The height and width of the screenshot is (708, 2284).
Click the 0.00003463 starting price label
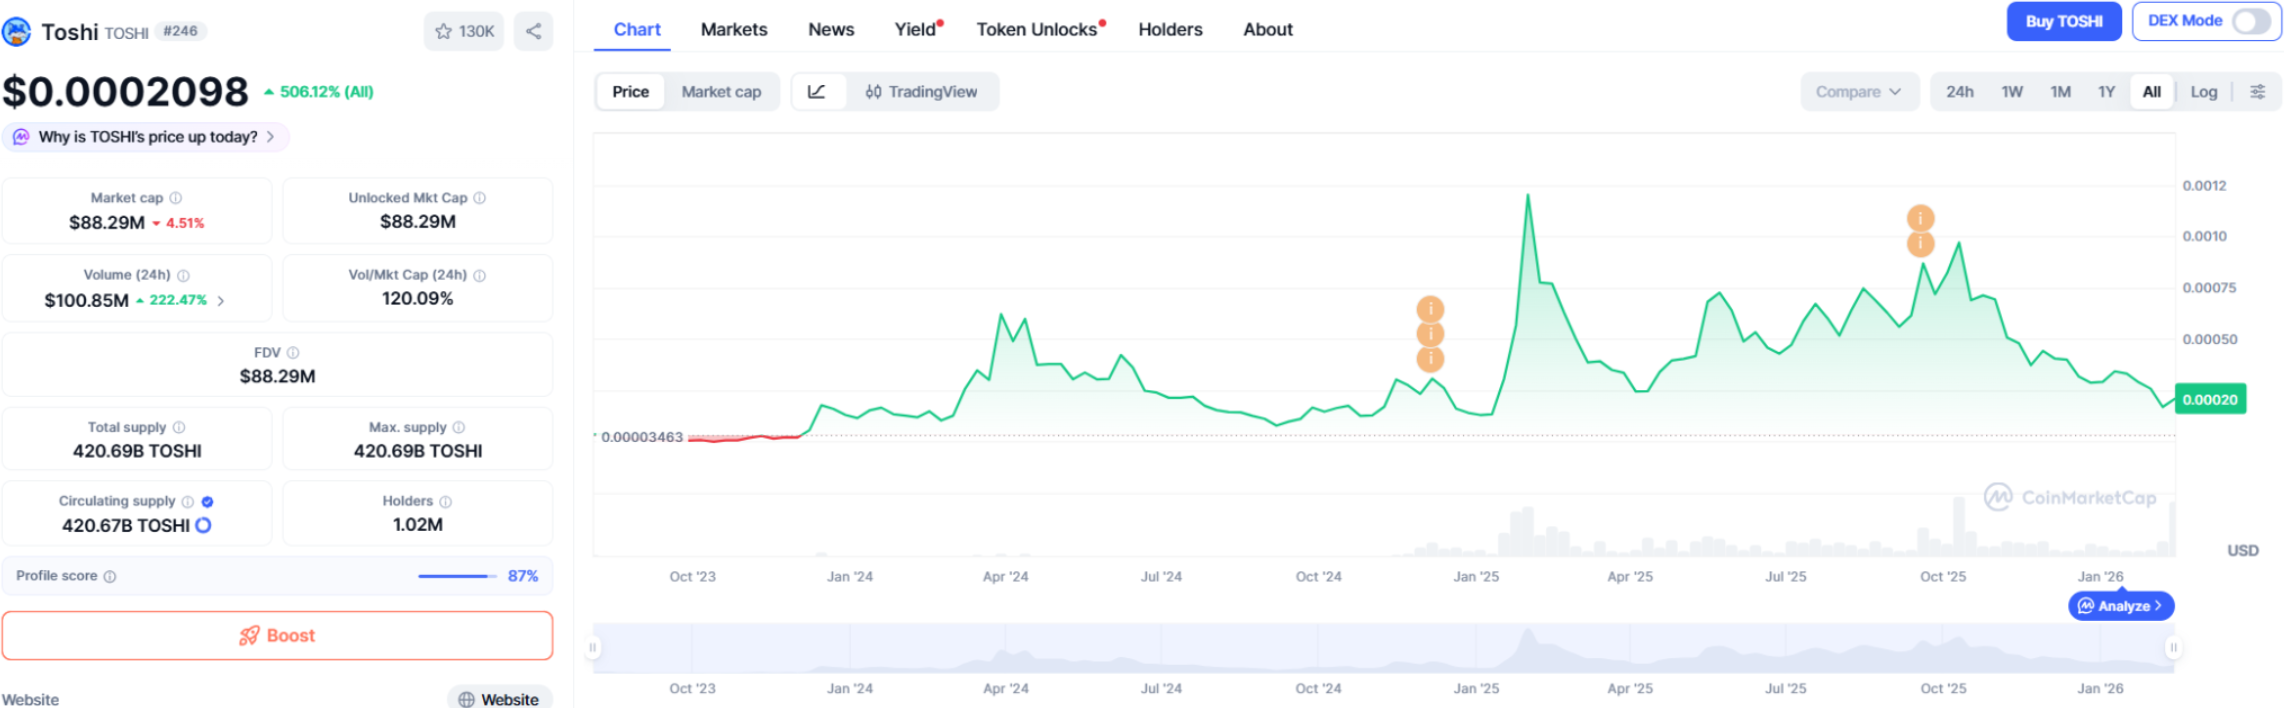pos(642,437)
